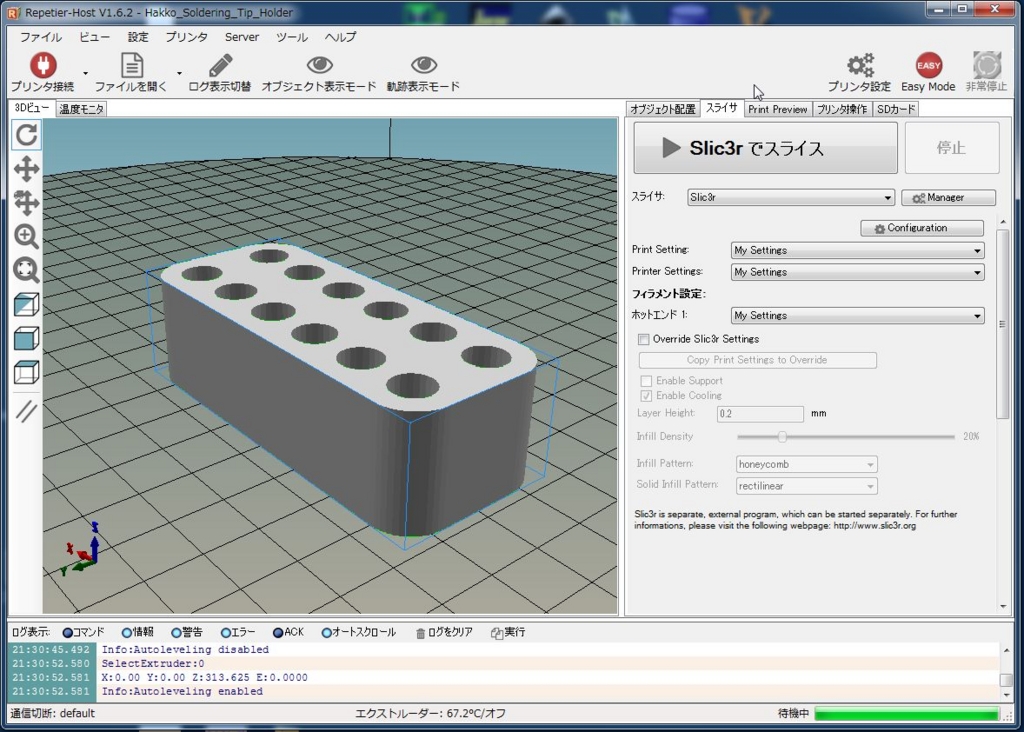Open the スライサ Slic3r dropdown
This screenshot has width=1024, height=732.
pyautogui.click(x=790, y=197)
